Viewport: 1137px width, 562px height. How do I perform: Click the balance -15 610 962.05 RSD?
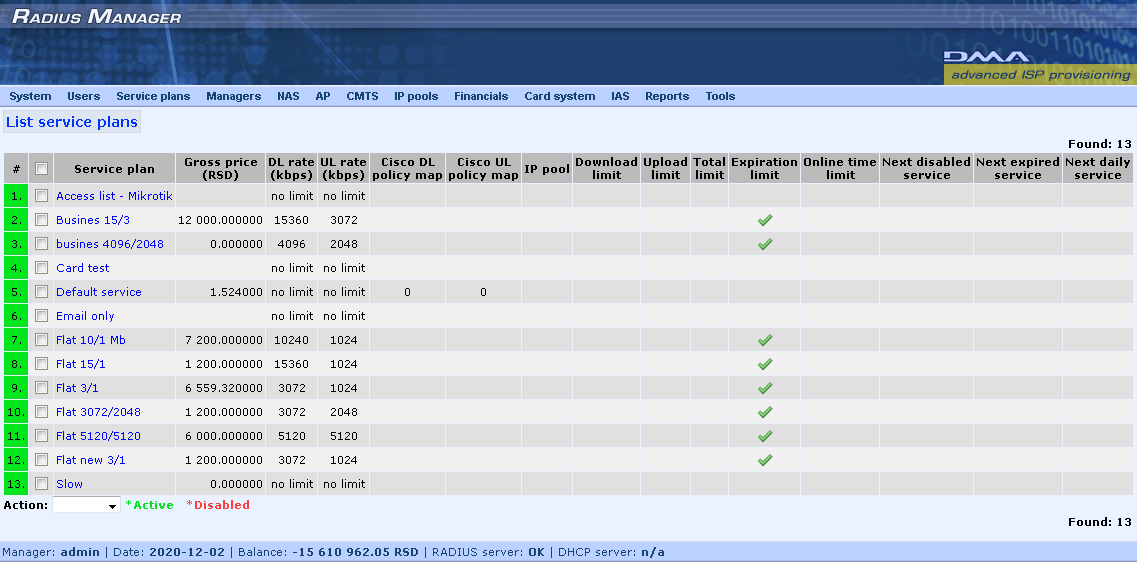point(355,552)
